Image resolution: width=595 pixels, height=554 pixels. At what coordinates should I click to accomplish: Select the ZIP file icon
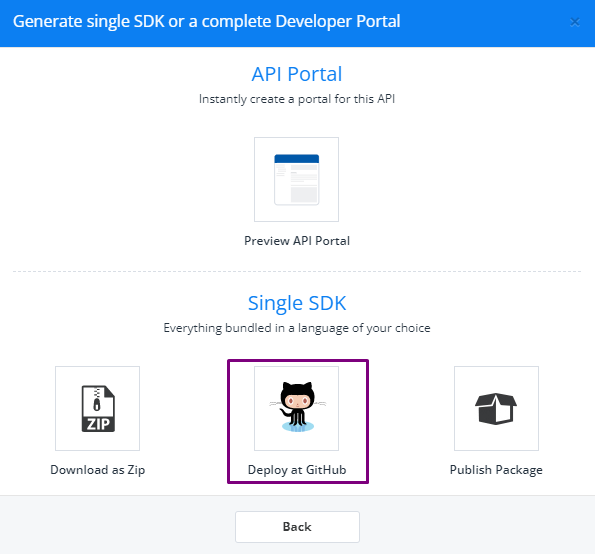[98, 409]
